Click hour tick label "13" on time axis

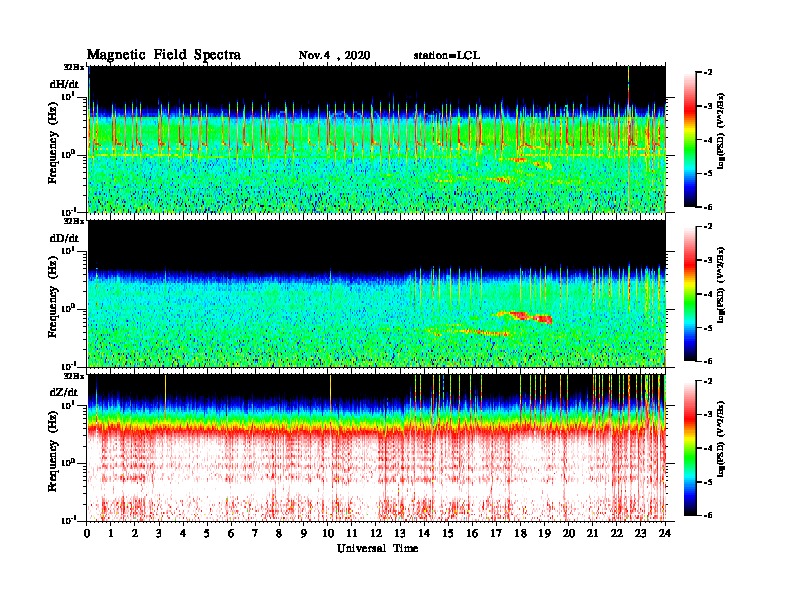click(x=400, y=533)
